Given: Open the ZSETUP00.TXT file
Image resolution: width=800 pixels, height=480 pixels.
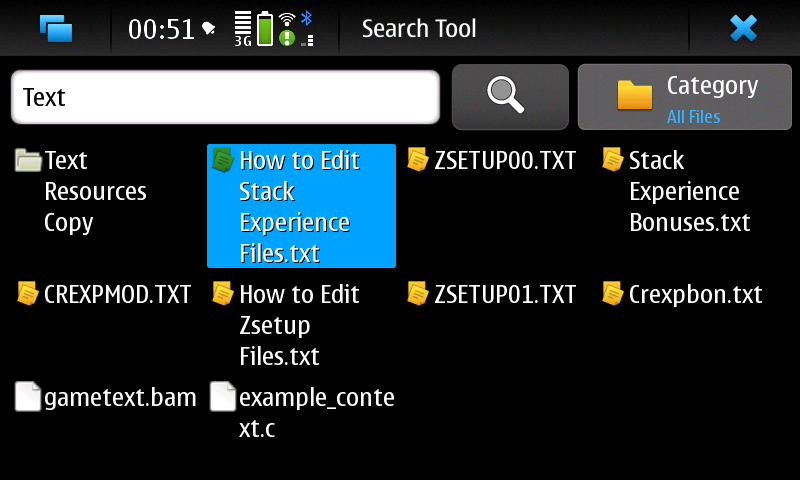Looking at the screenshot, I should 492,160.
